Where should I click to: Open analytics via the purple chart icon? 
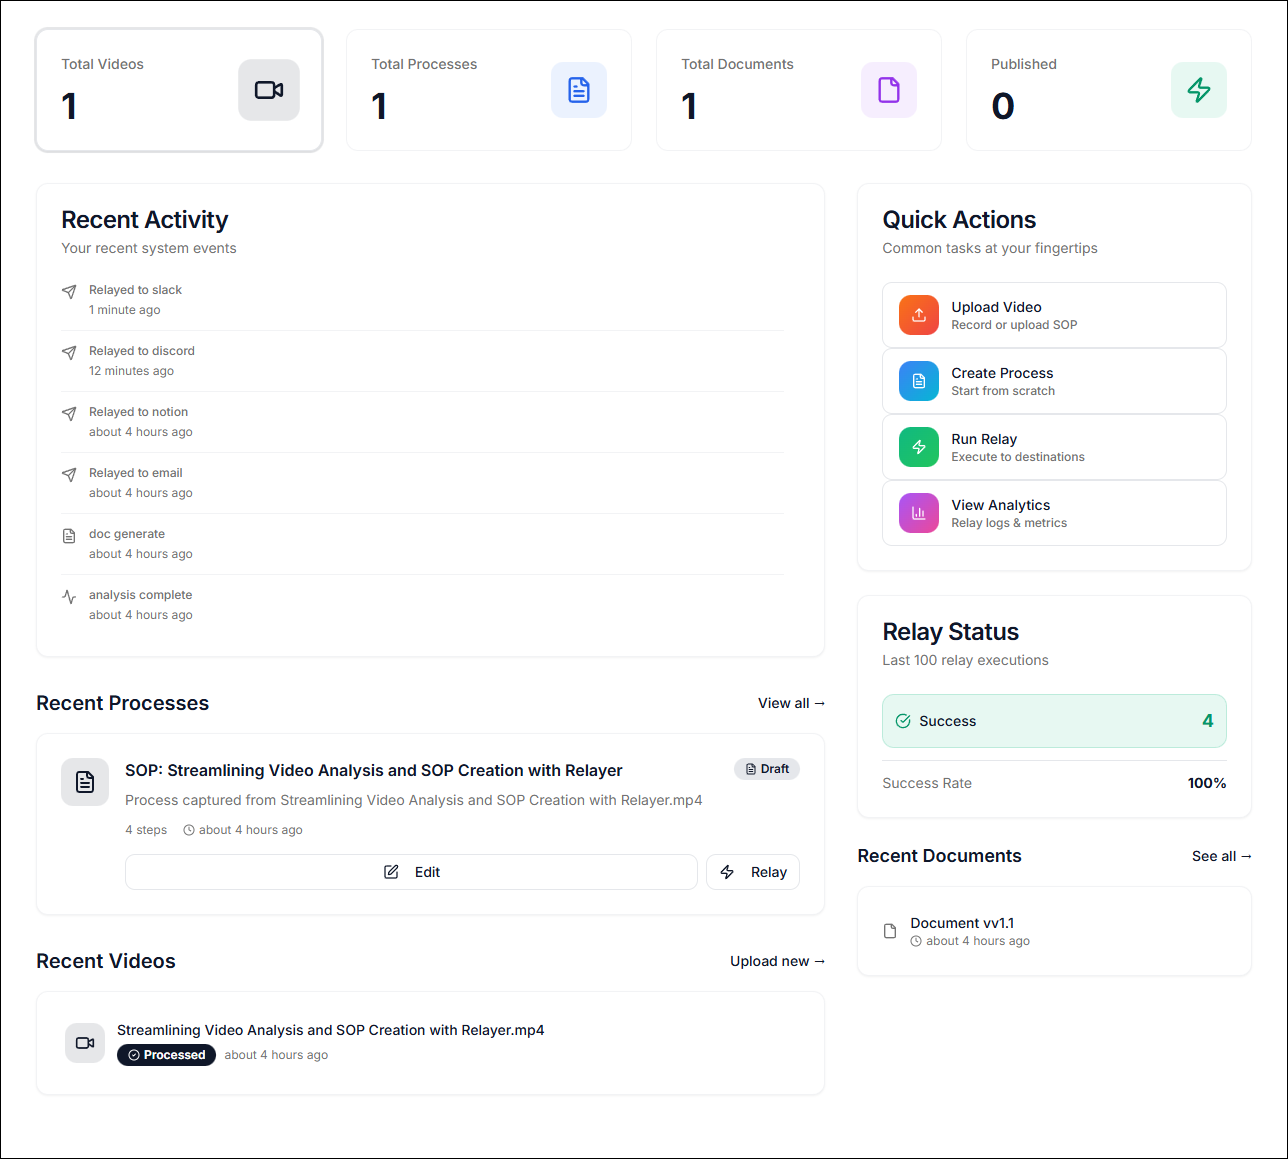(x=918, y=512)
